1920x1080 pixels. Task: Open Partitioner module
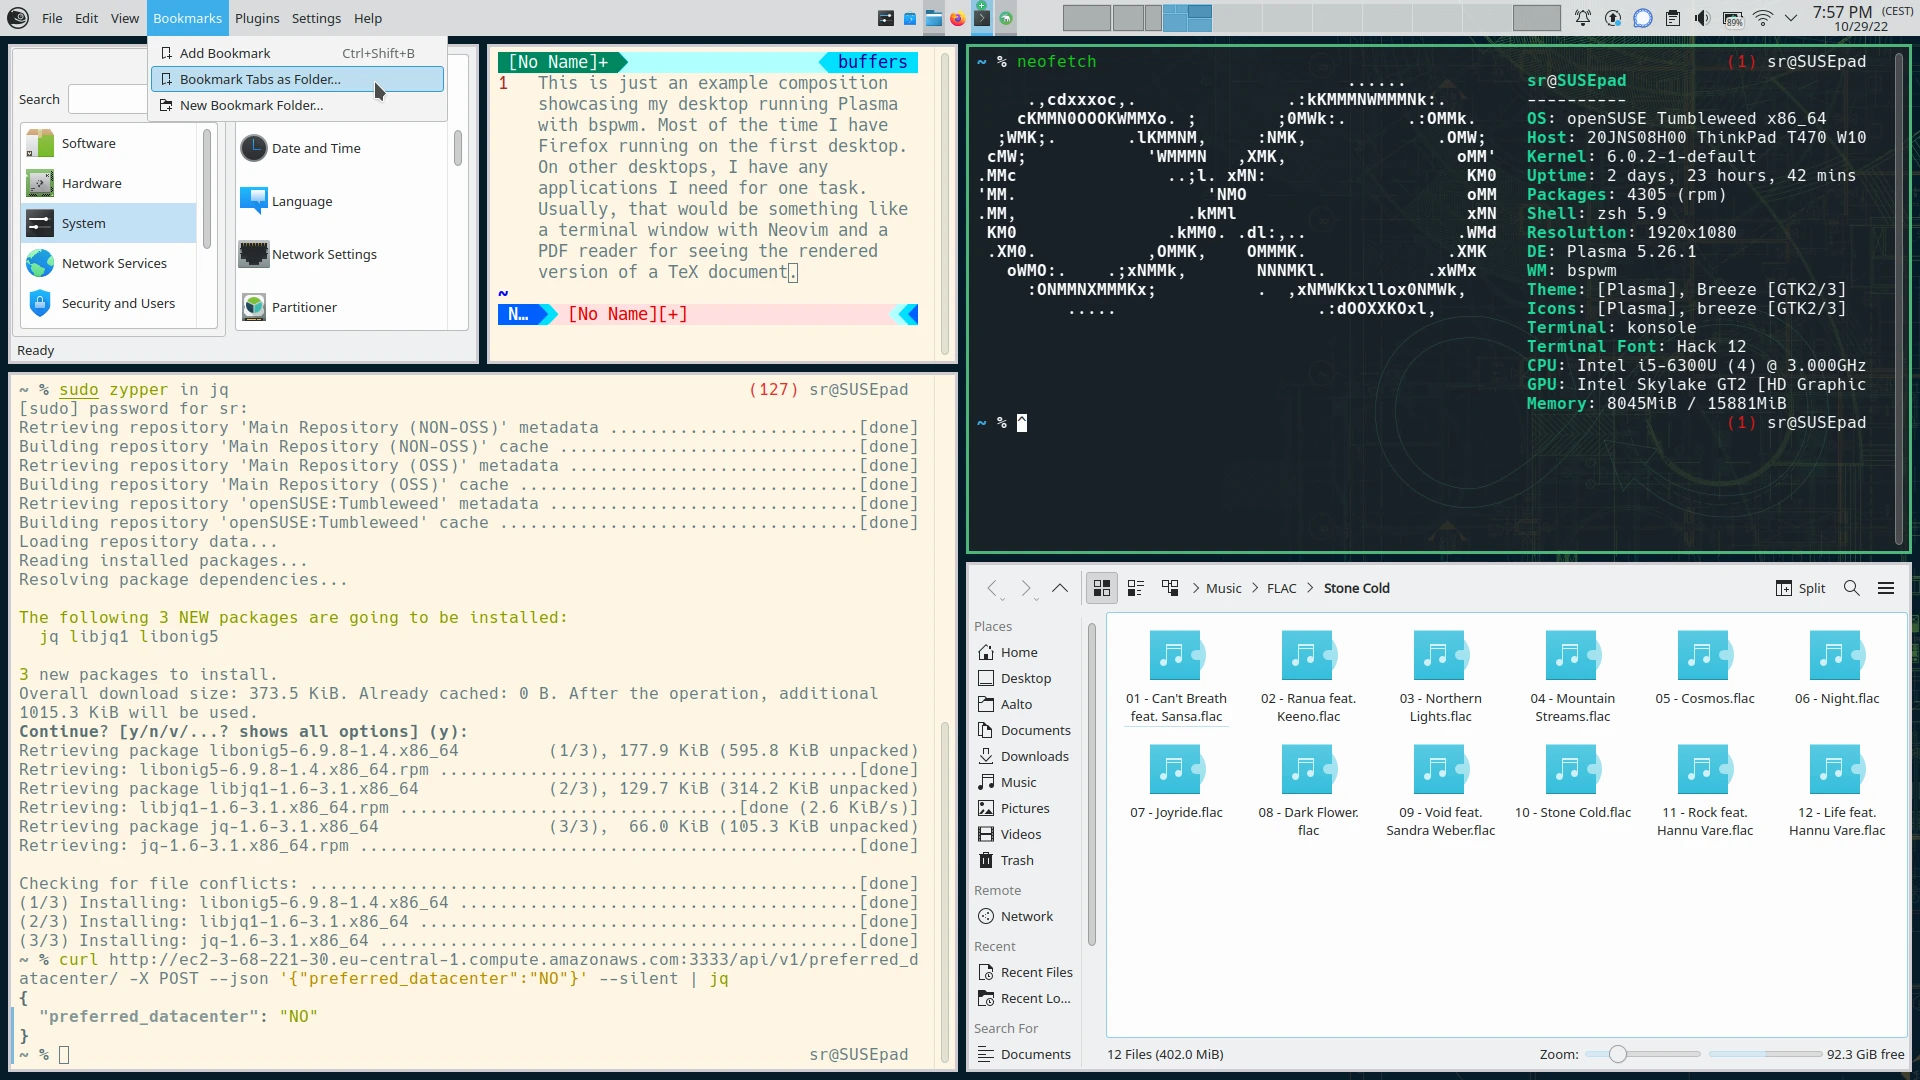click(288, 307)
